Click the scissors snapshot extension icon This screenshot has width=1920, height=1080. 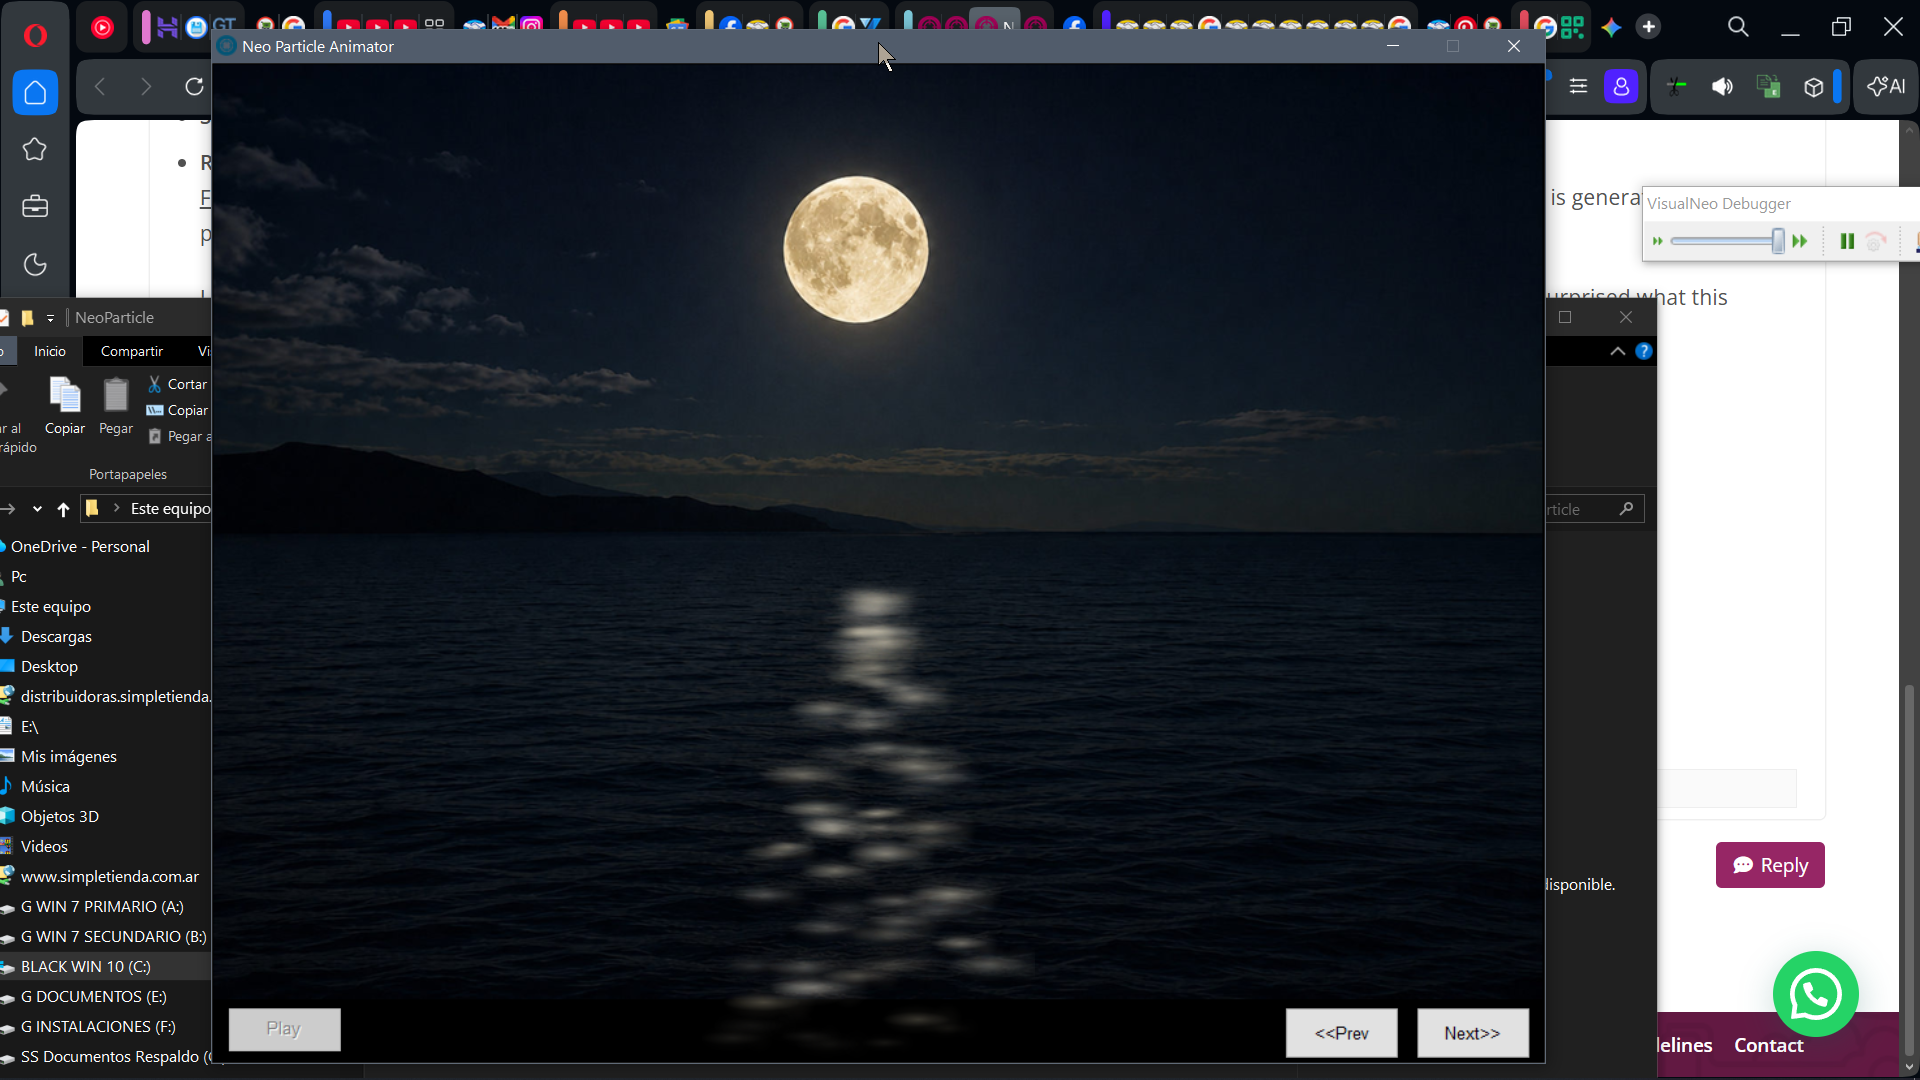pos(1677,87)
